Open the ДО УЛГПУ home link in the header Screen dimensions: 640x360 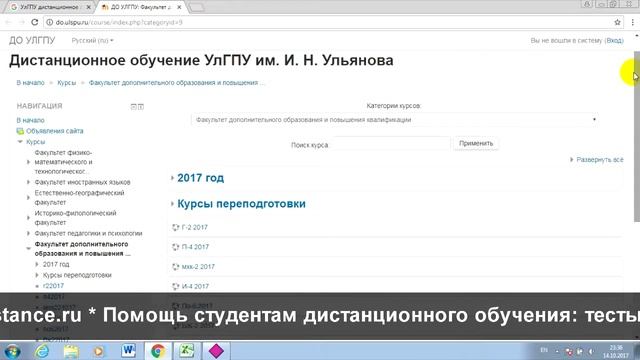point(32,40)
